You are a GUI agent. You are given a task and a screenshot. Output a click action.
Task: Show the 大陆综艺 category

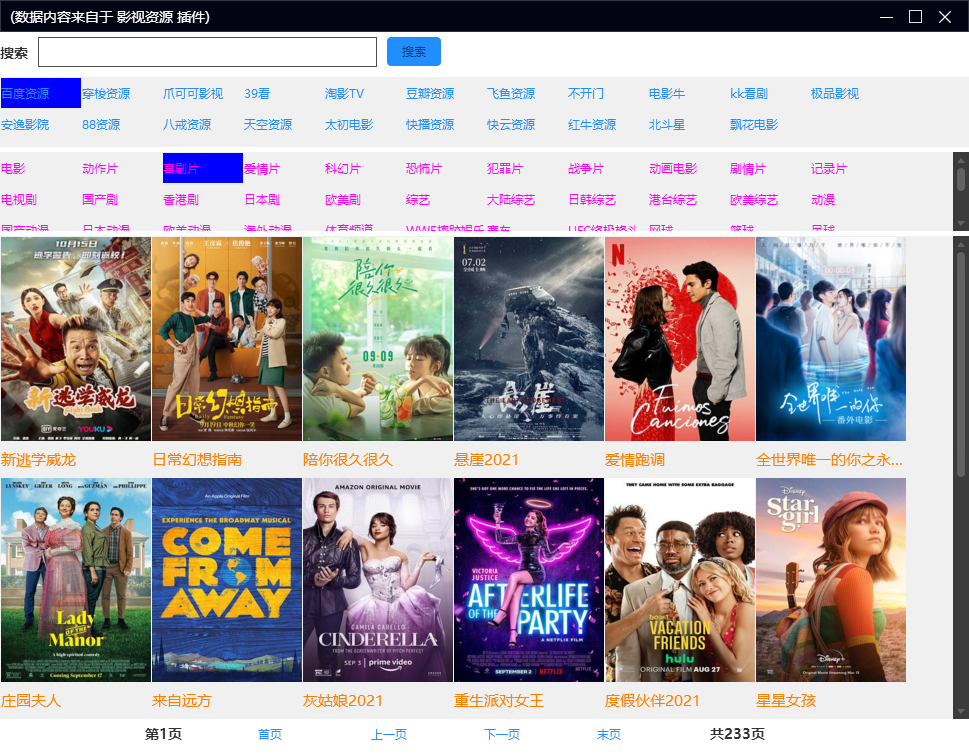pyautogui.click(x=511, y=199)
